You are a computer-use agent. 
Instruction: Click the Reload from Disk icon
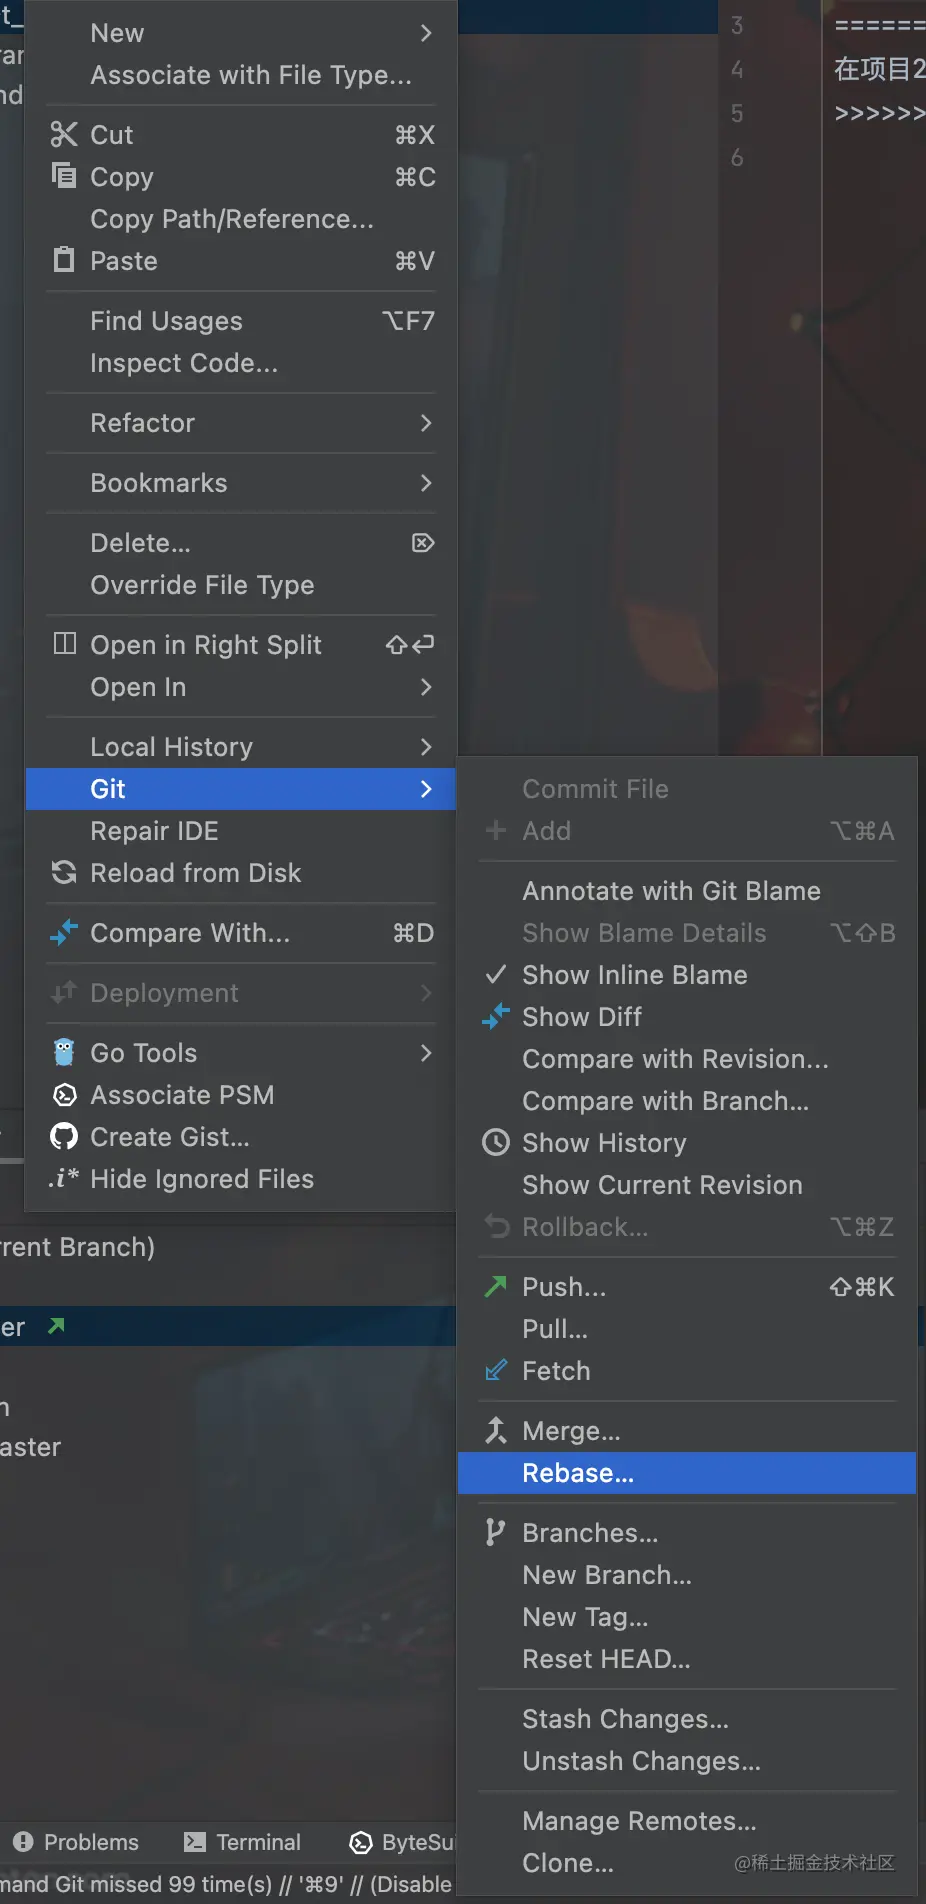tap(64, 872)
